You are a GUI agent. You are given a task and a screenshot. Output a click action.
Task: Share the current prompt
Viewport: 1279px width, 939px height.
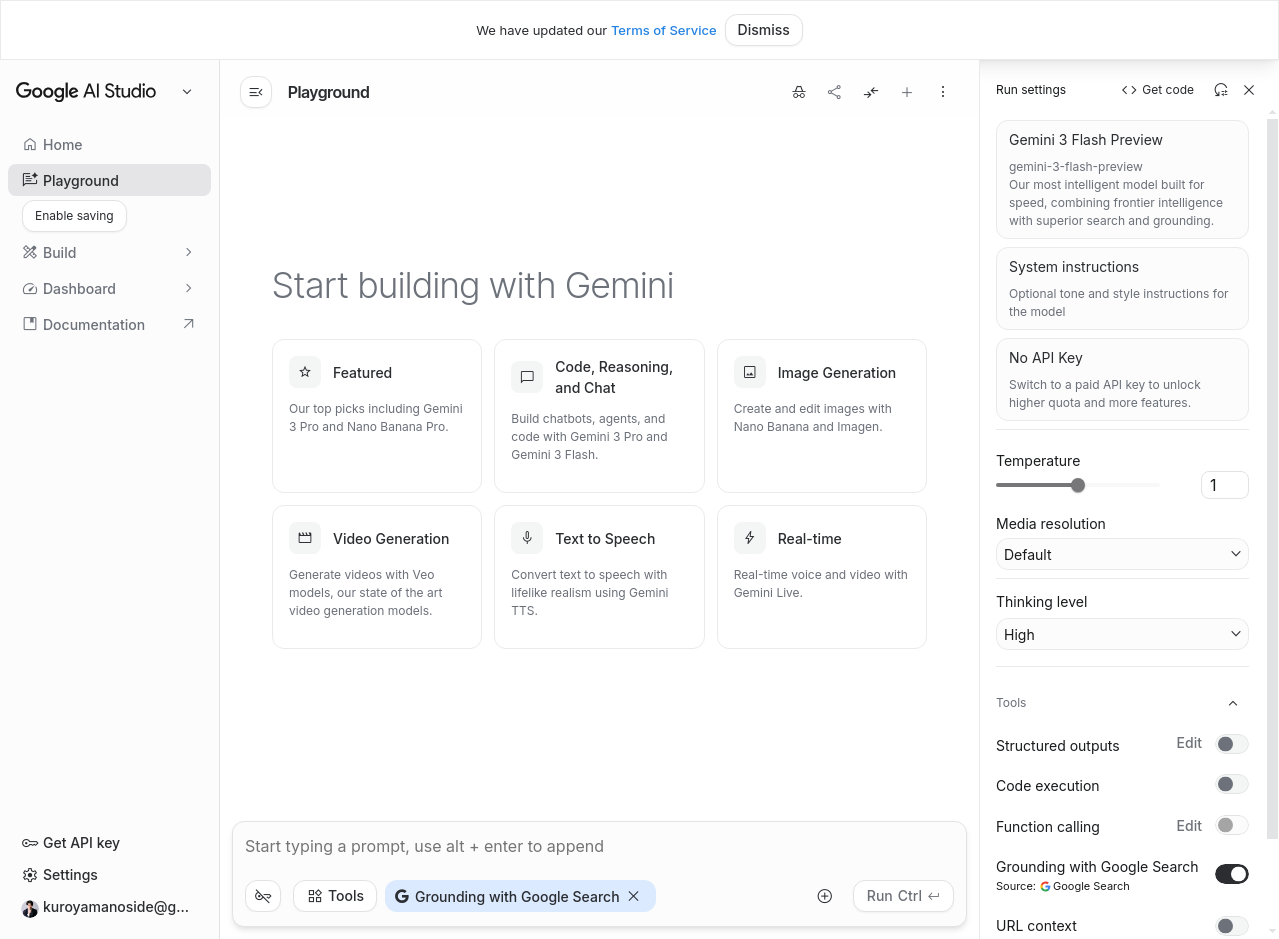coord(834,91)
